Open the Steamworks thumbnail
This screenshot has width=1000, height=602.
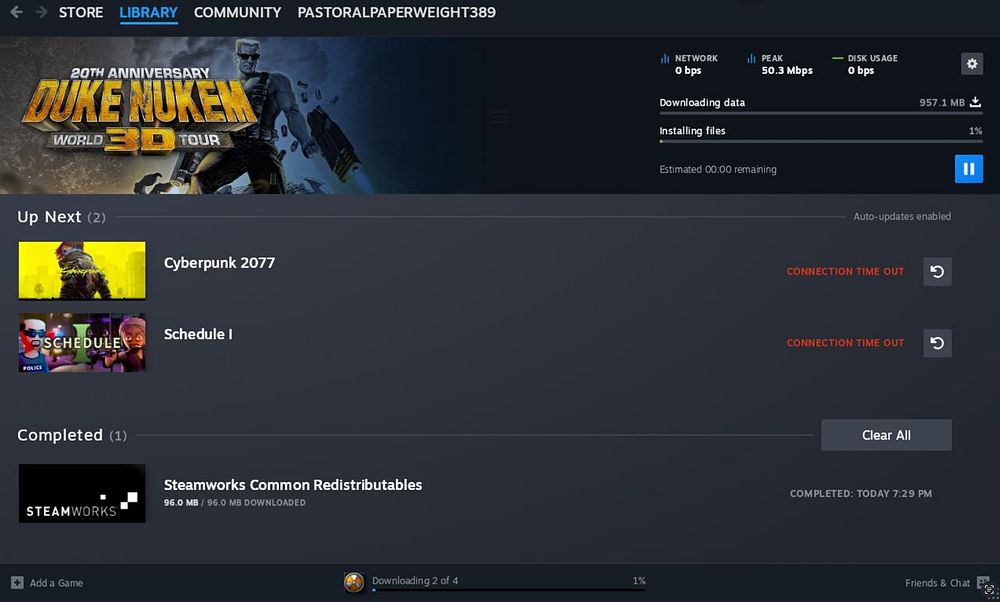[82, 494]
